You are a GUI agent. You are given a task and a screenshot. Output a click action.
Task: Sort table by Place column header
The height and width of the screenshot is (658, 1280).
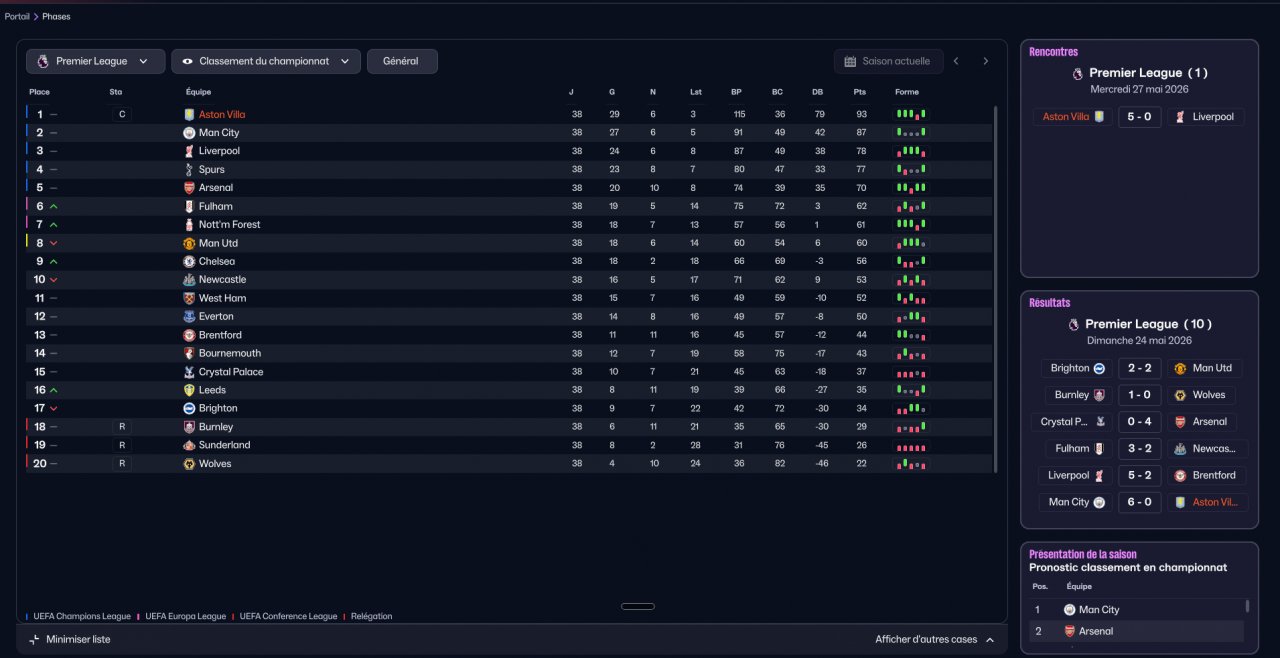39,92
